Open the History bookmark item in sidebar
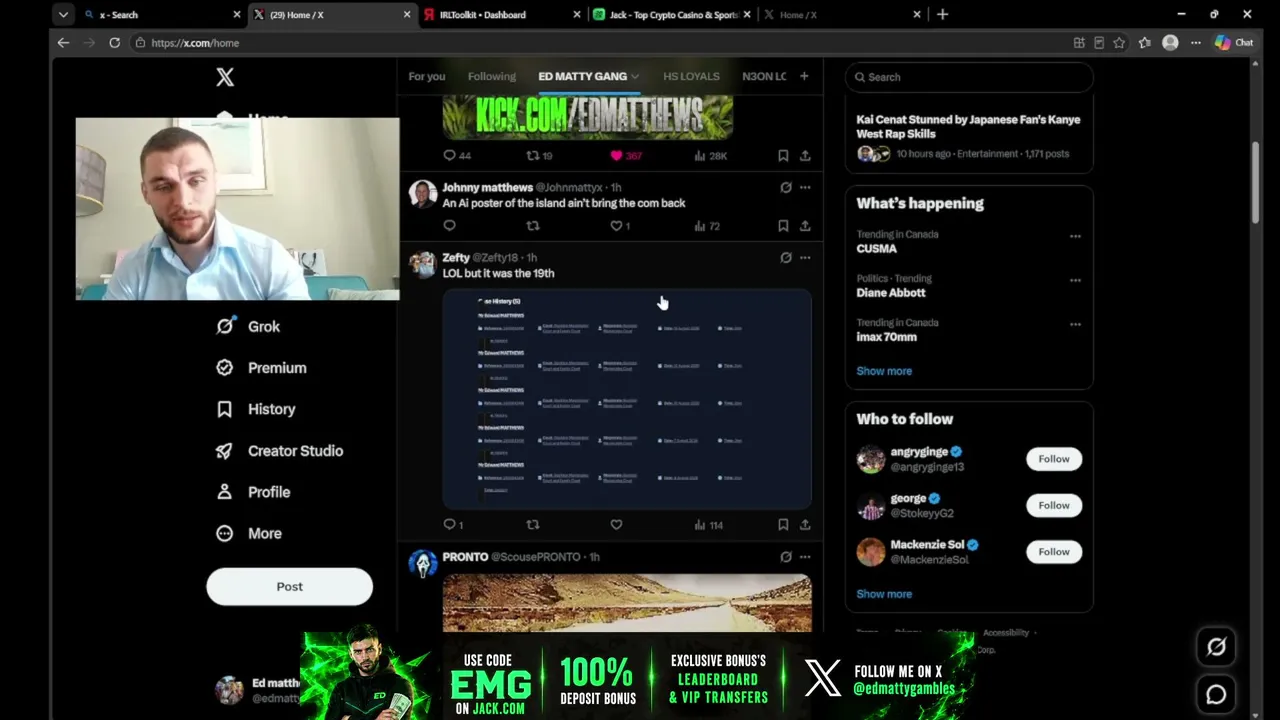Viewport: 1280px width, 720px height. [x=256, y=409]
